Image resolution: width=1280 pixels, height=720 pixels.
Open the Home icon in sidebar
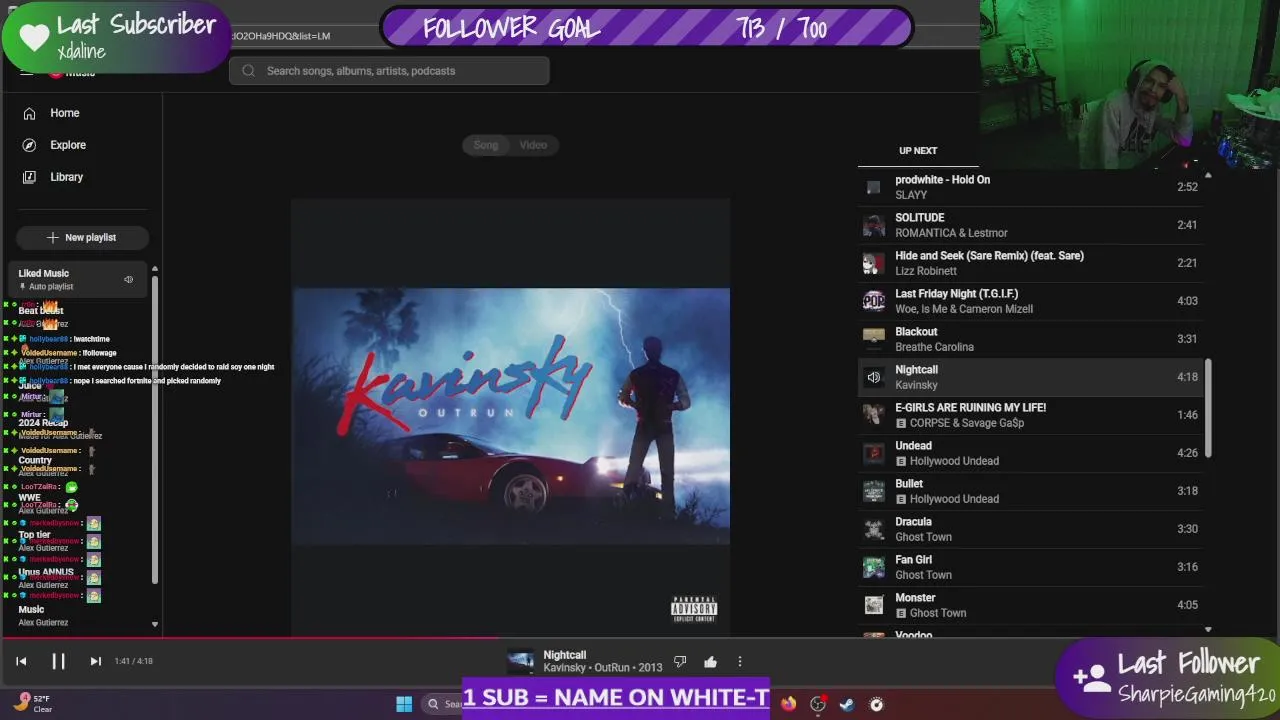tap(29, 113)
